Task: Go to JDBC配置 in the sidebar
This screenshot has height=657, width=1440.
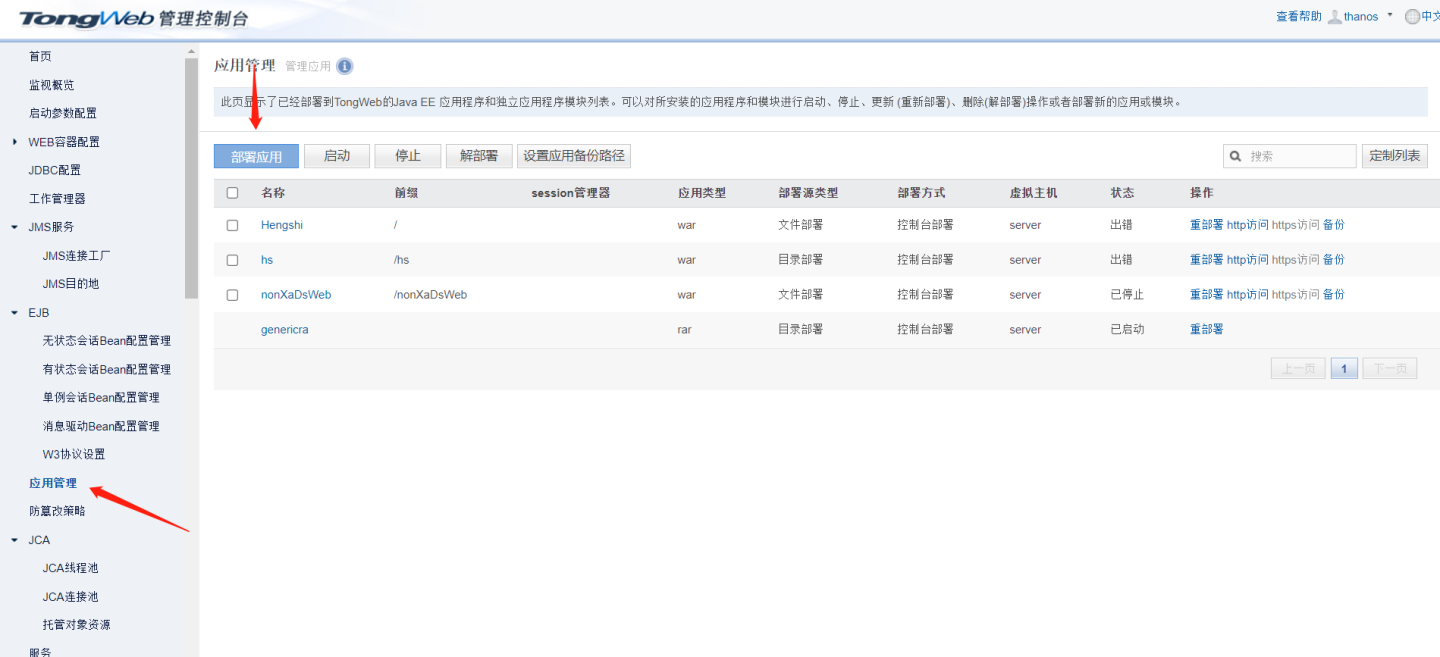Action: pyautogui.click(x=55, y=170)
